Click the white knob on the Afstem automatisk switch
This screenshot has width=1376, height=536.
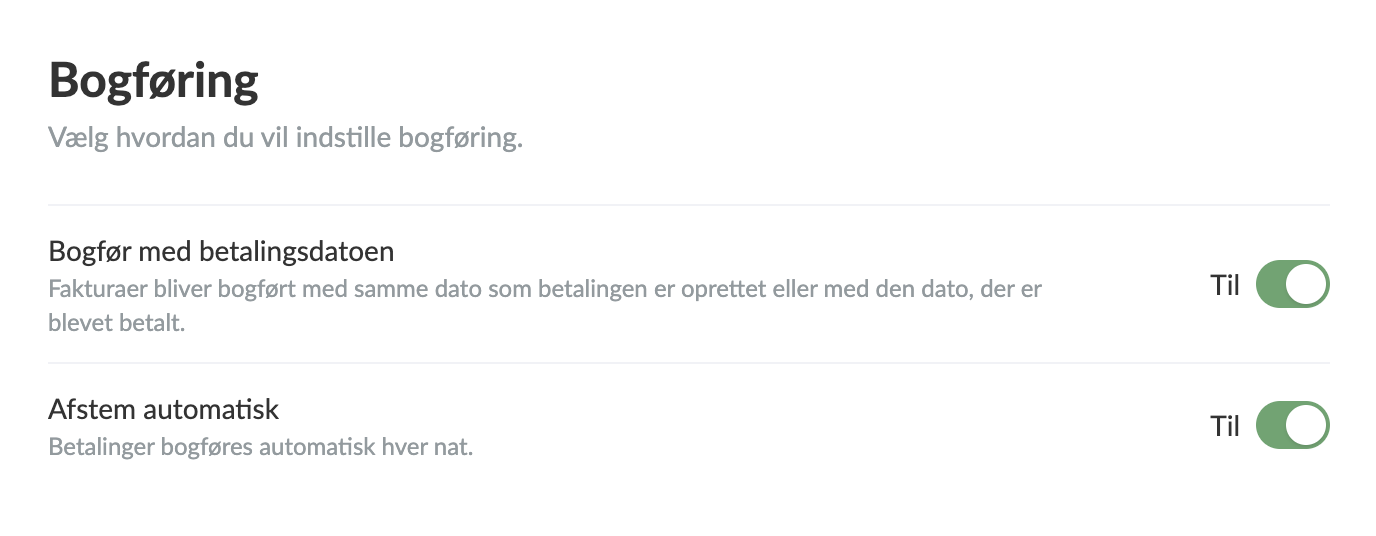pos(1307,425)
